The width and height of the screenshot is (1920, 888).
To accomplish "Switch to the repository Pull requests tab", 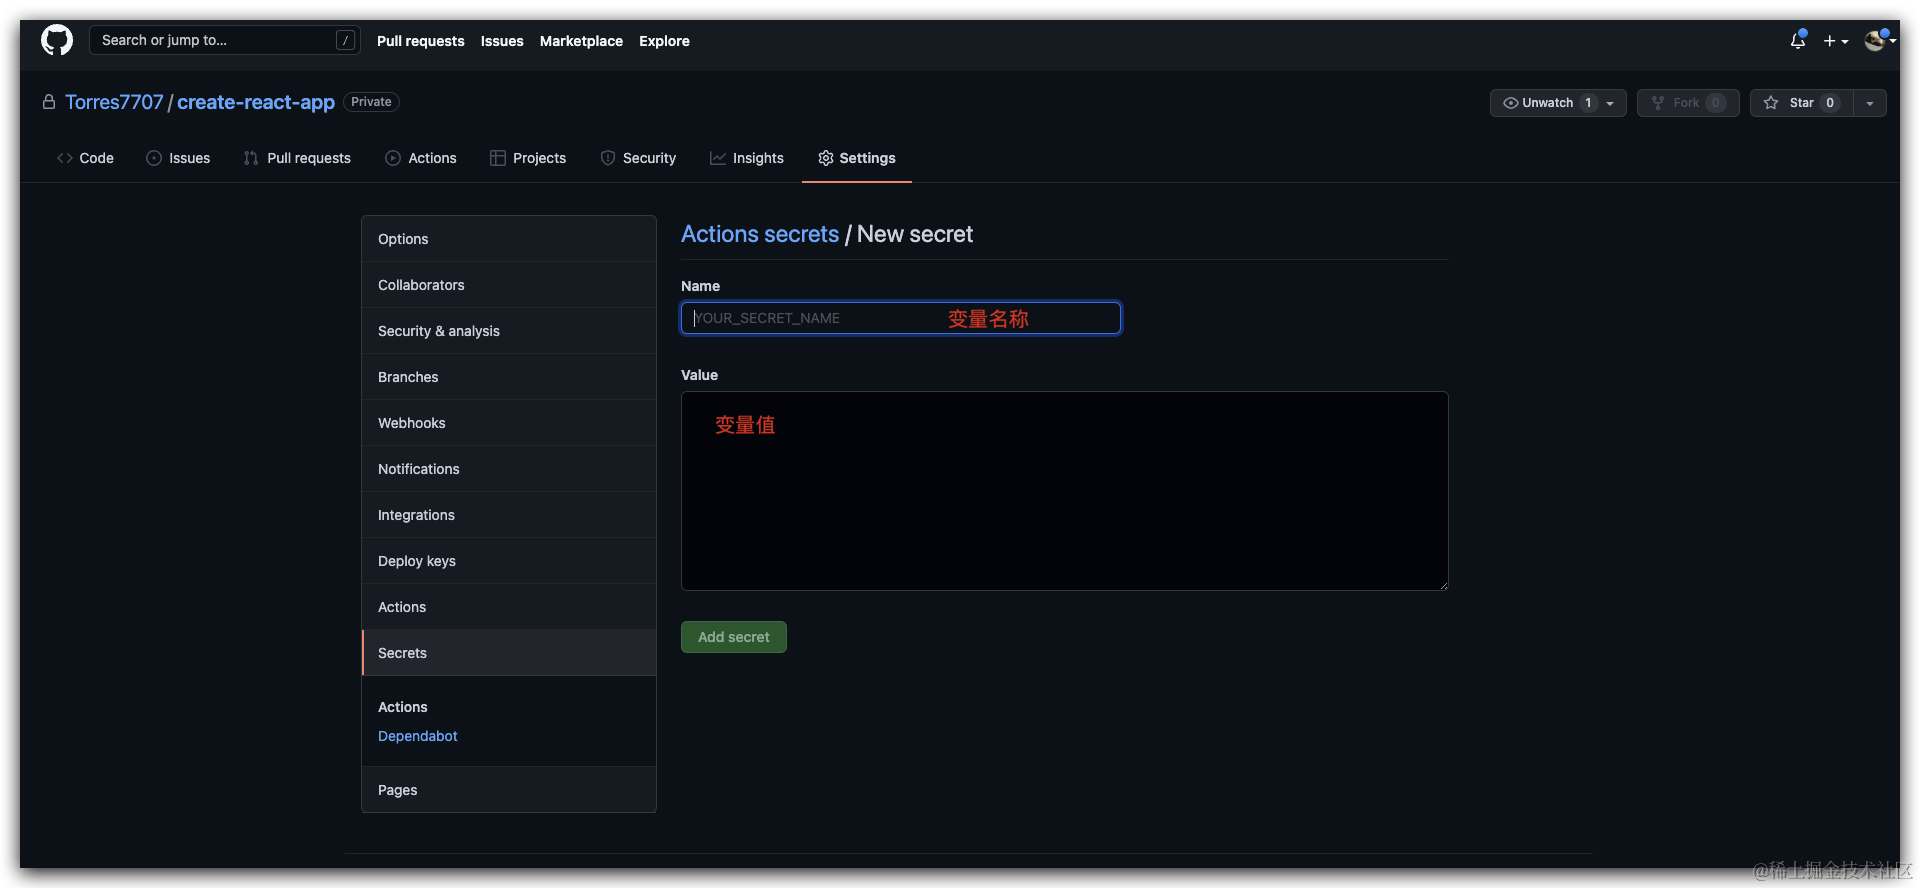I will point(297,158).
